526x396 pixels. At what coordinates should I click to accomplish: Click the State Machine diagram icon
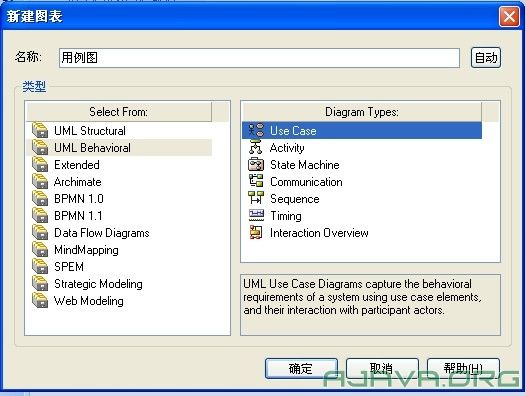click(x=256, y=164)
